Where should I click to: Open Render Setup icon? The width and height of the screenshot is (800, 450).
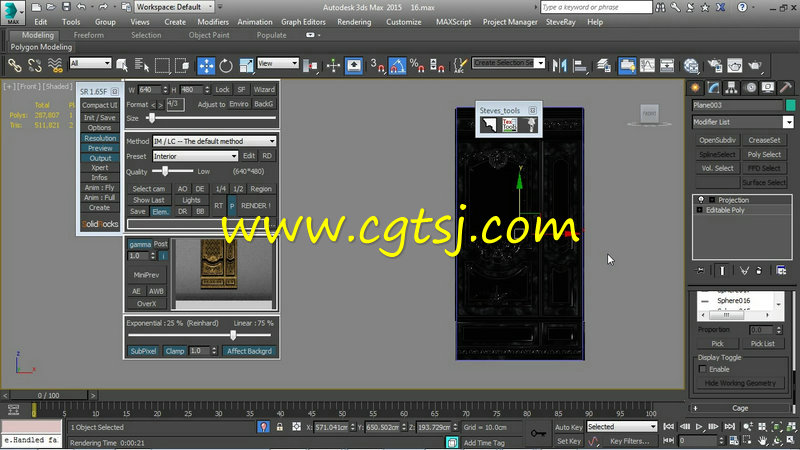click(715, 65)
